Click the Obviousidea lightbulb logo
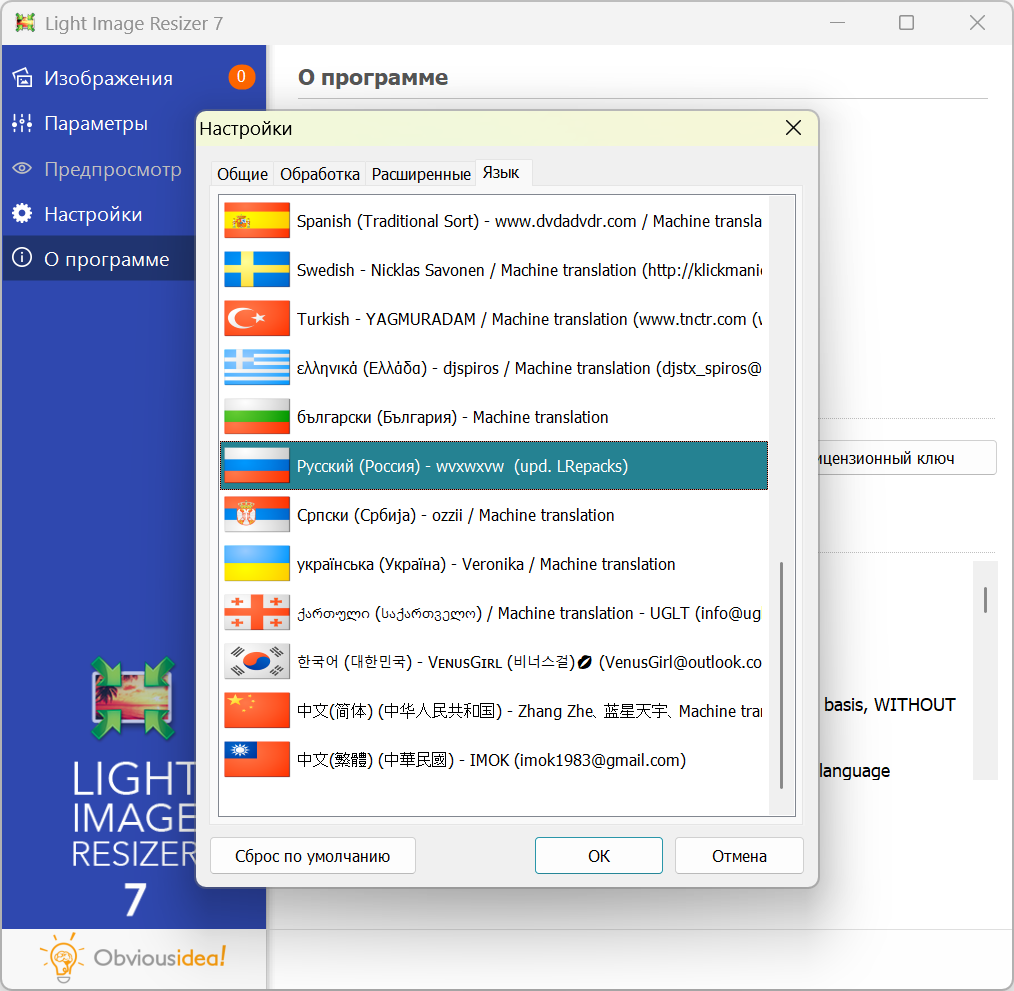Viewport: 1014px width, 991px height. 62,958
